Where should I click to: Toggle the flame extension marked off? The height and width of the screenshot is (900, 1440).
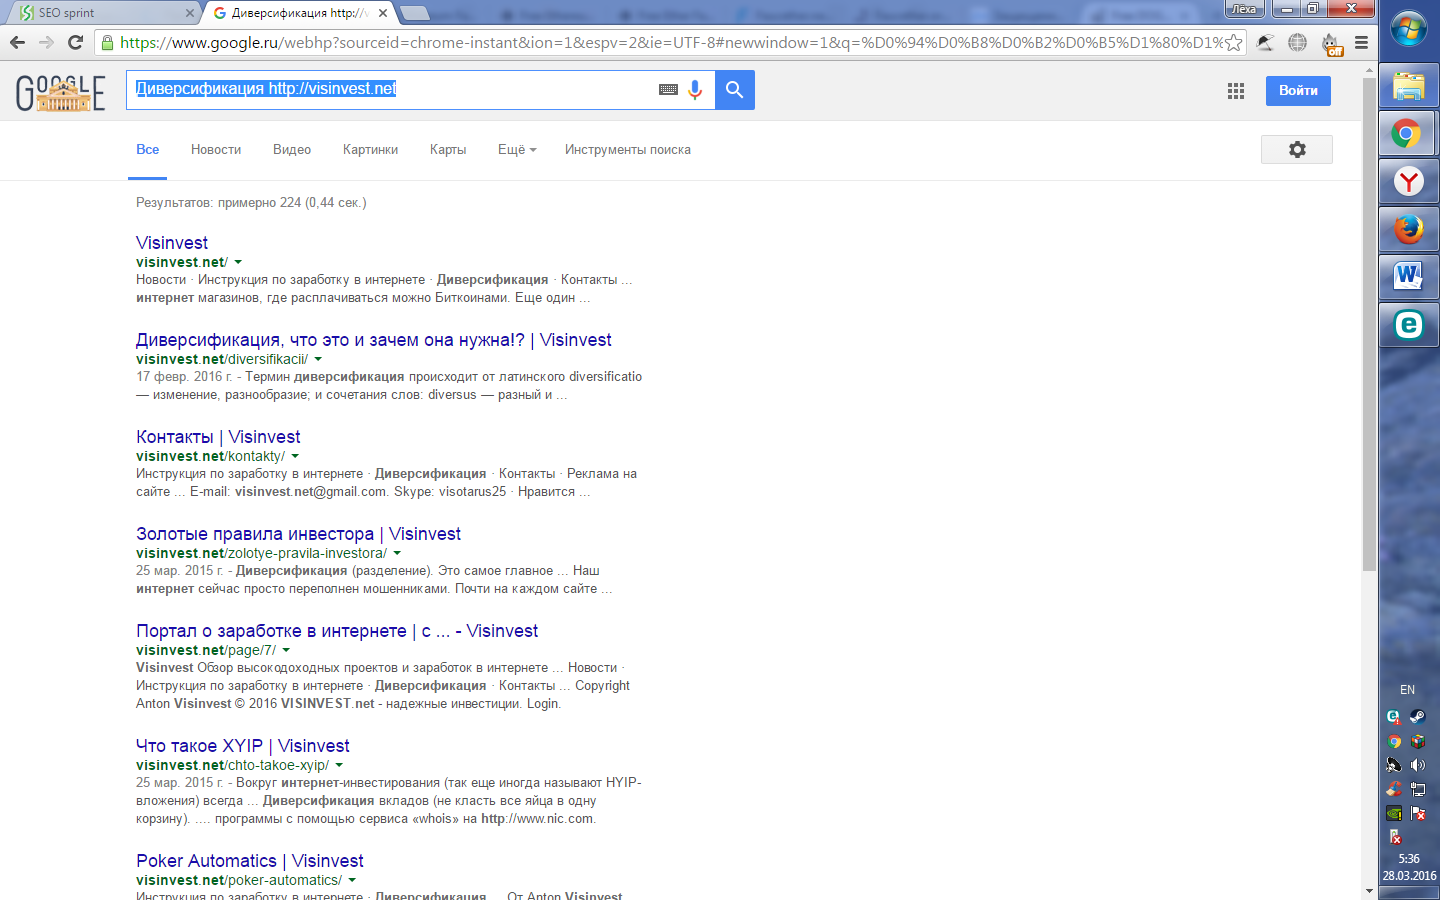click(x=1331, y=43)
